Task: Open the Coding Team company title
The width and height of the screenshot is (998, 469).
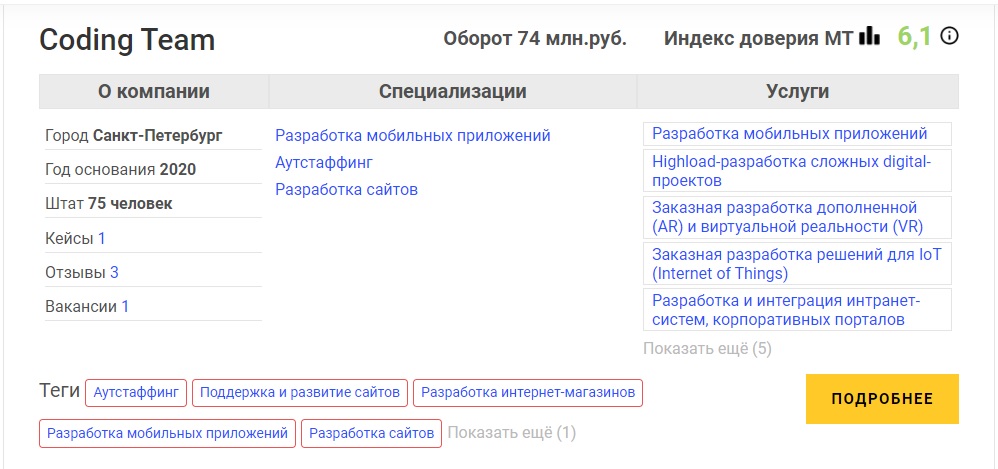Action: pos(127,40)
